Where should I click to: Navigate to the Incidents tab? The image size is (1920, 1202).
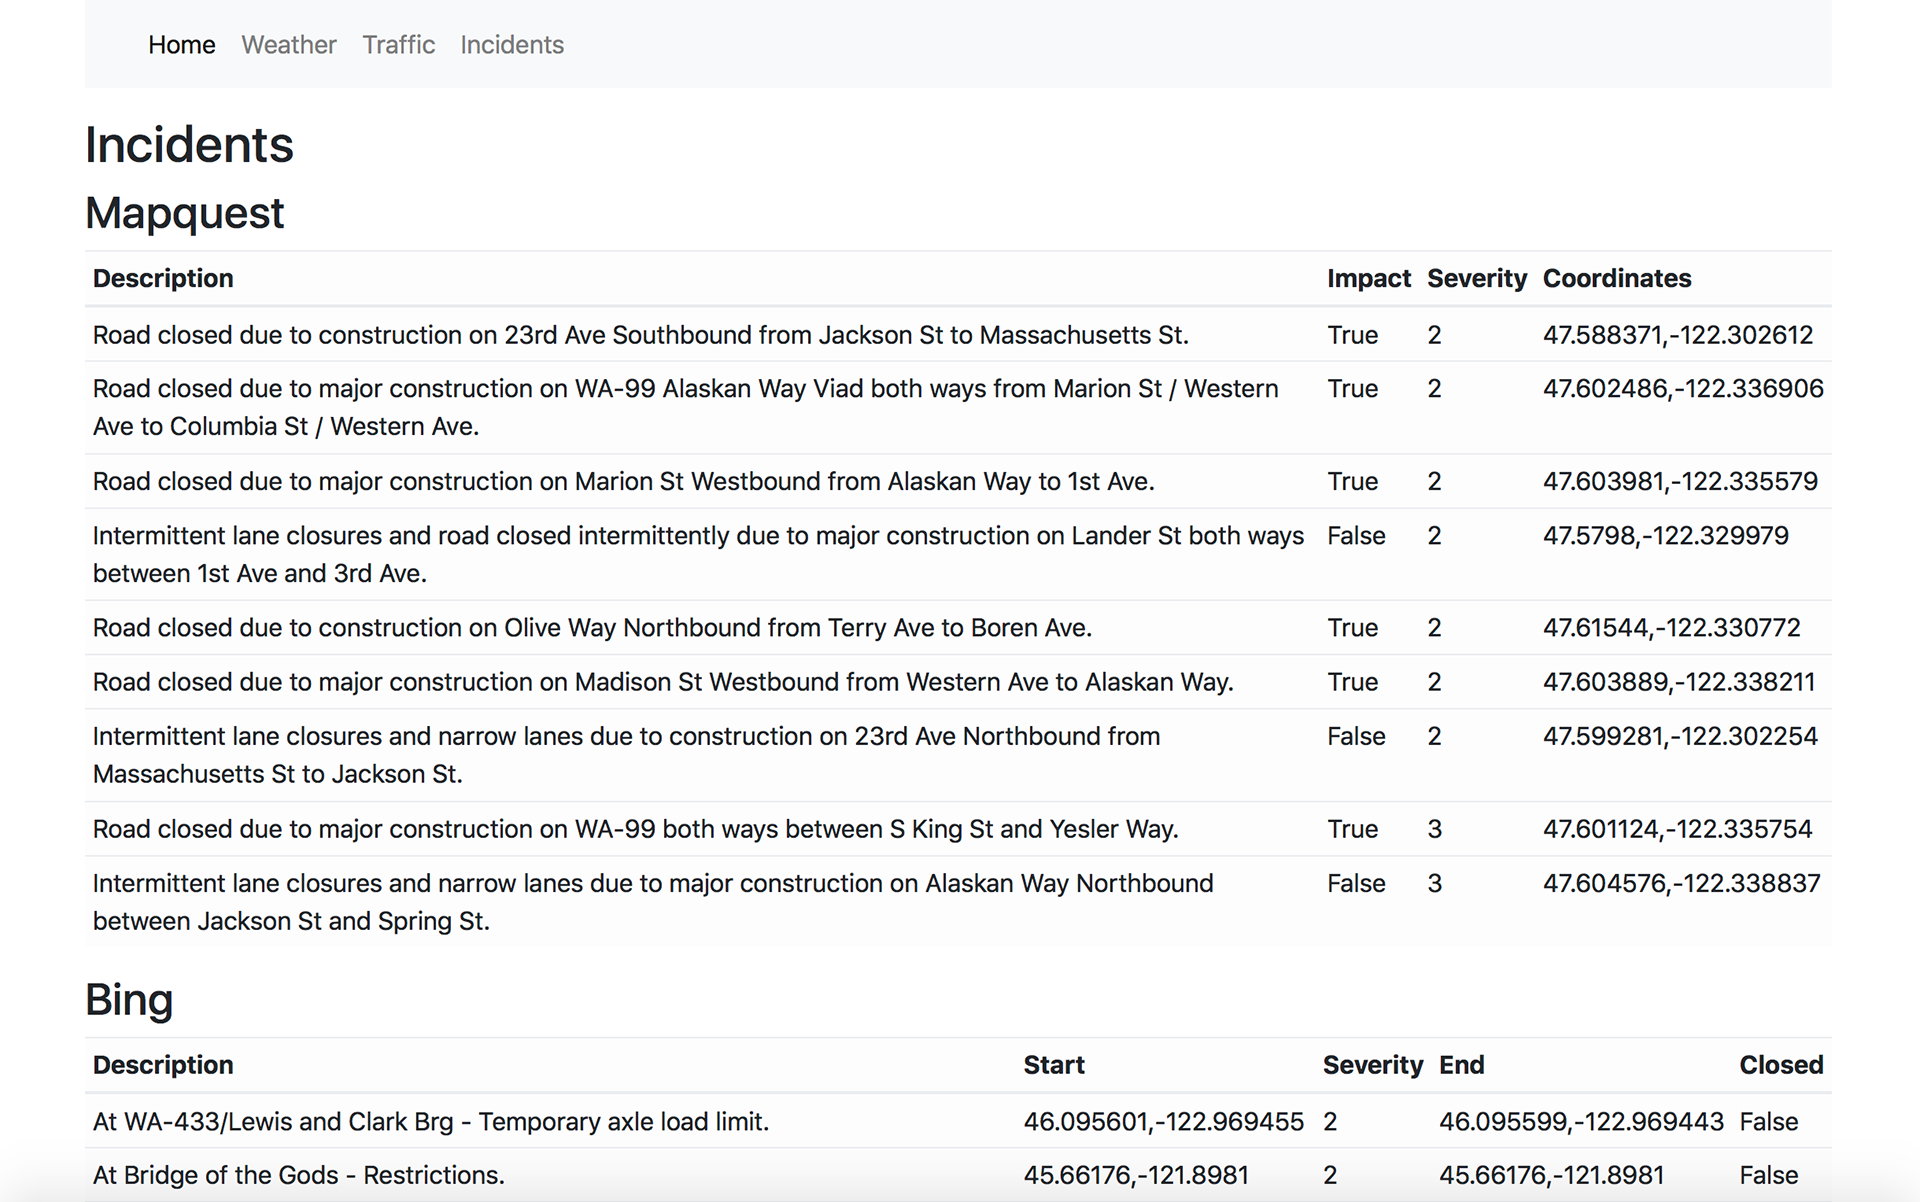(511, 45)
